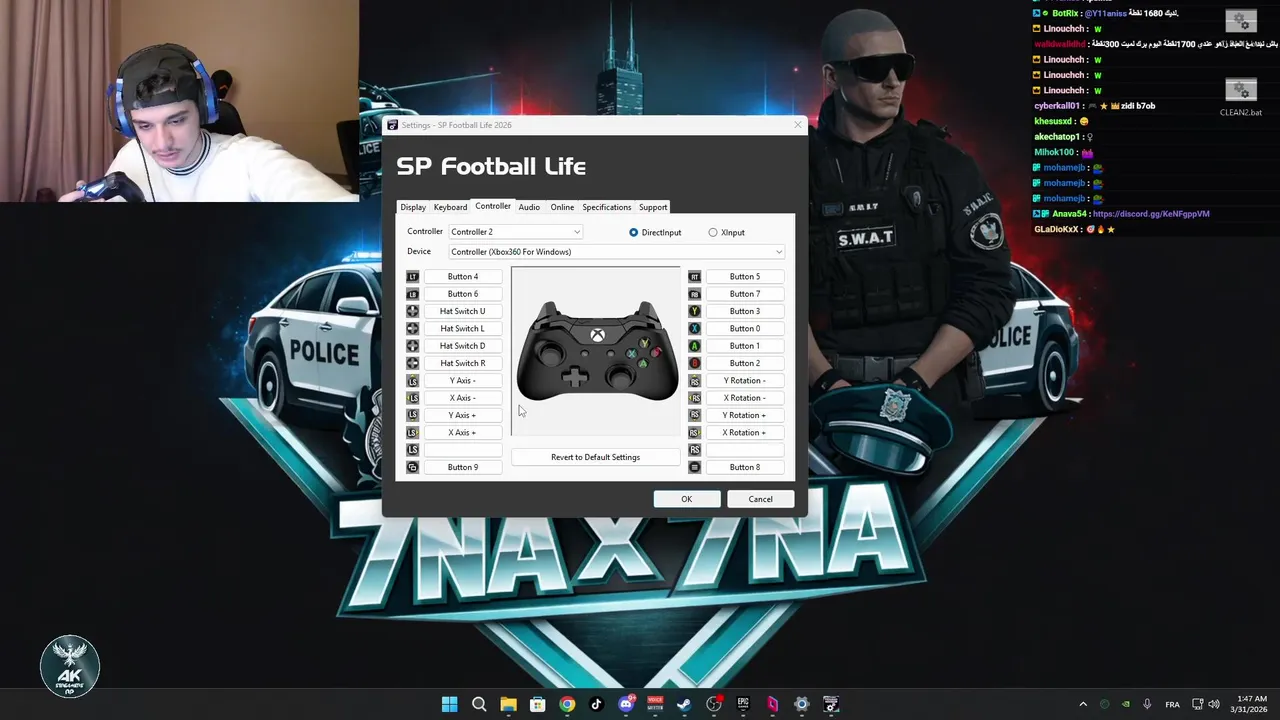
Task: Click the Button 4 mapping for LT
Action: [462, 277]
